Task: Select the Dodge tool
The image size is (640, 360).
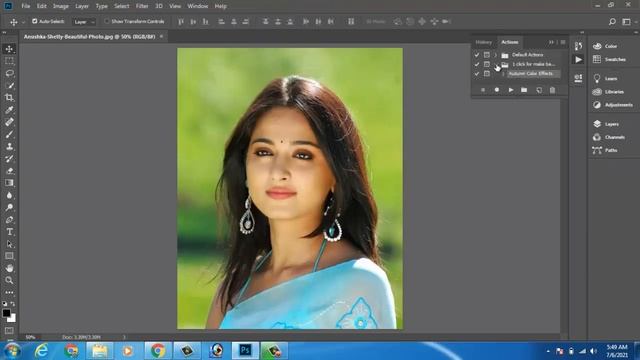Action: 9,207
